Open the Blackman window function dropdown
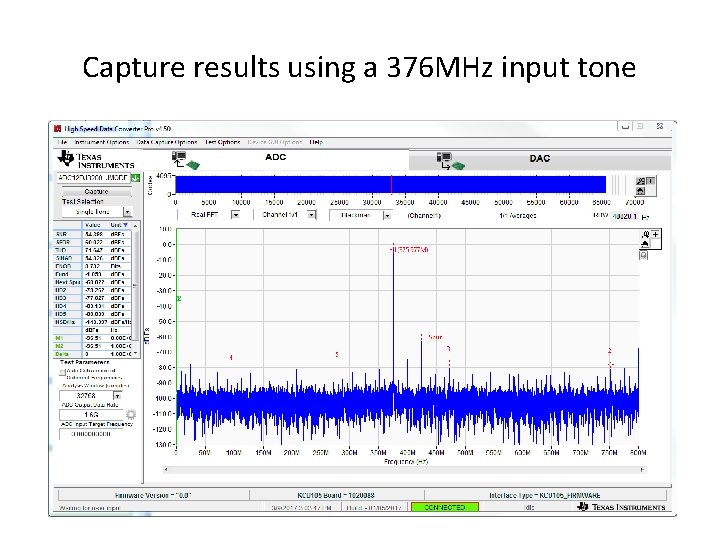This screenshot has width=720, height=540. (x=387, y=215)
